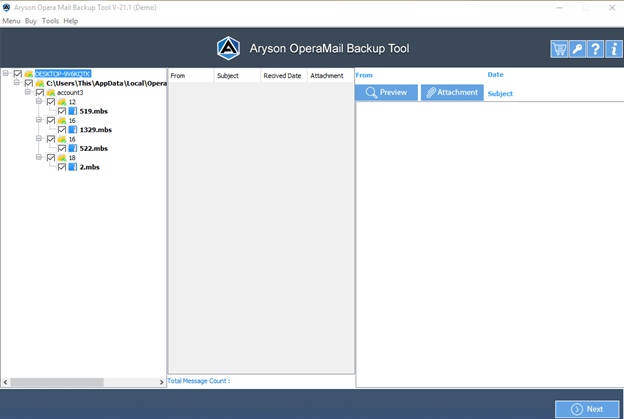Collapse folder 12 in the tree
Viewport: 624px width, 419px height.
click(39, 101)
